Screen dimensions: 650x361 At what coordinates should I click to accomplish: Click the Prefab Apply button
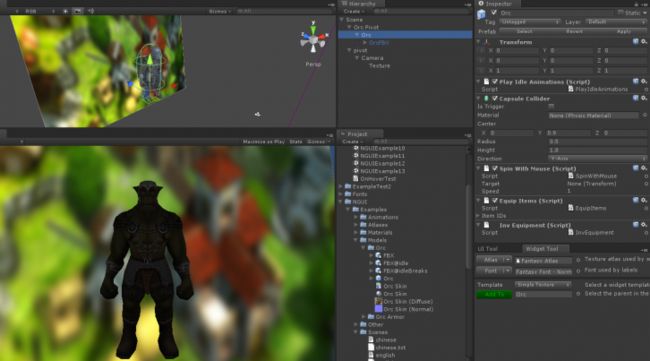(624, 31)
